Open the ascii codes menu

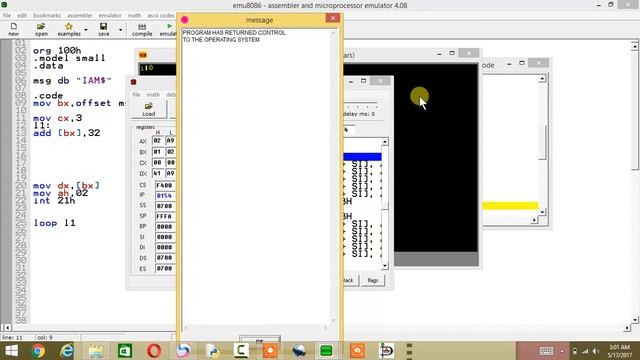click(x=161, y=15)
